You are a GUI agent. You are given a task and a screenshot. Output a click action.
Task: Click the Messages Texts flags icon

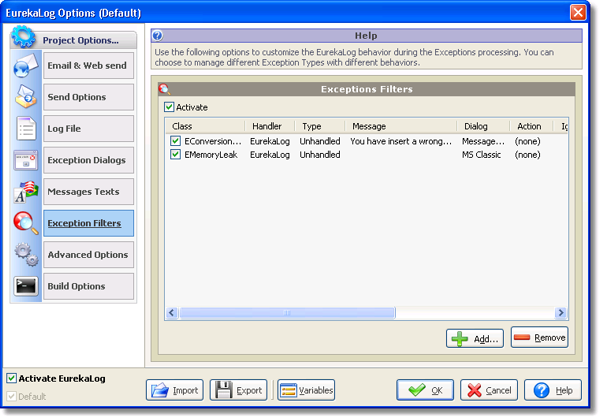(x=26, y=192)
